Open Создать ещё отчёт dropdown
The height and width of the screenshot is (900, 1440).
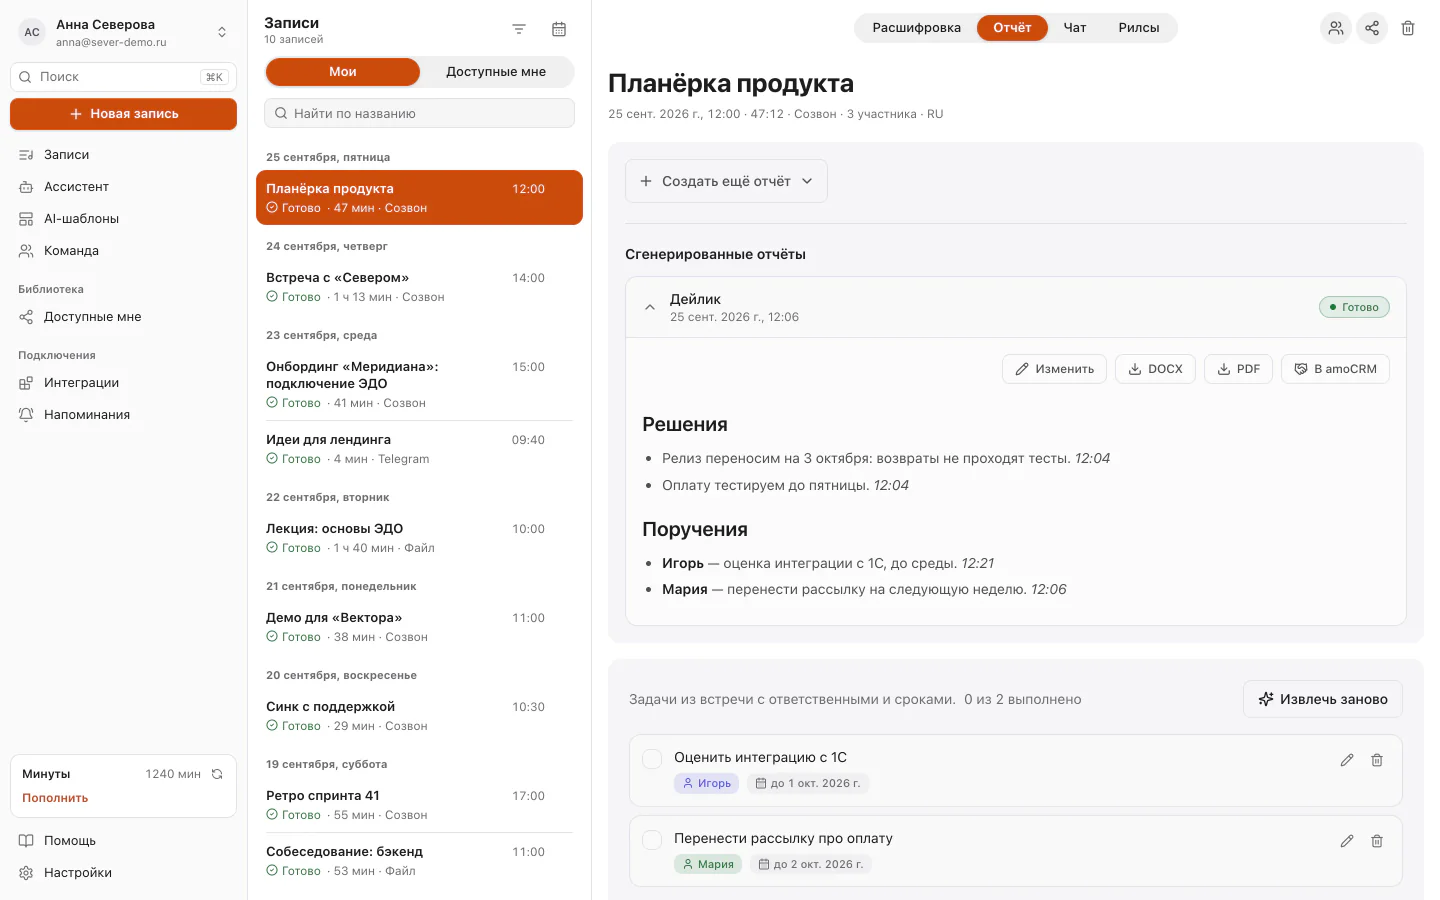point(726,181)
